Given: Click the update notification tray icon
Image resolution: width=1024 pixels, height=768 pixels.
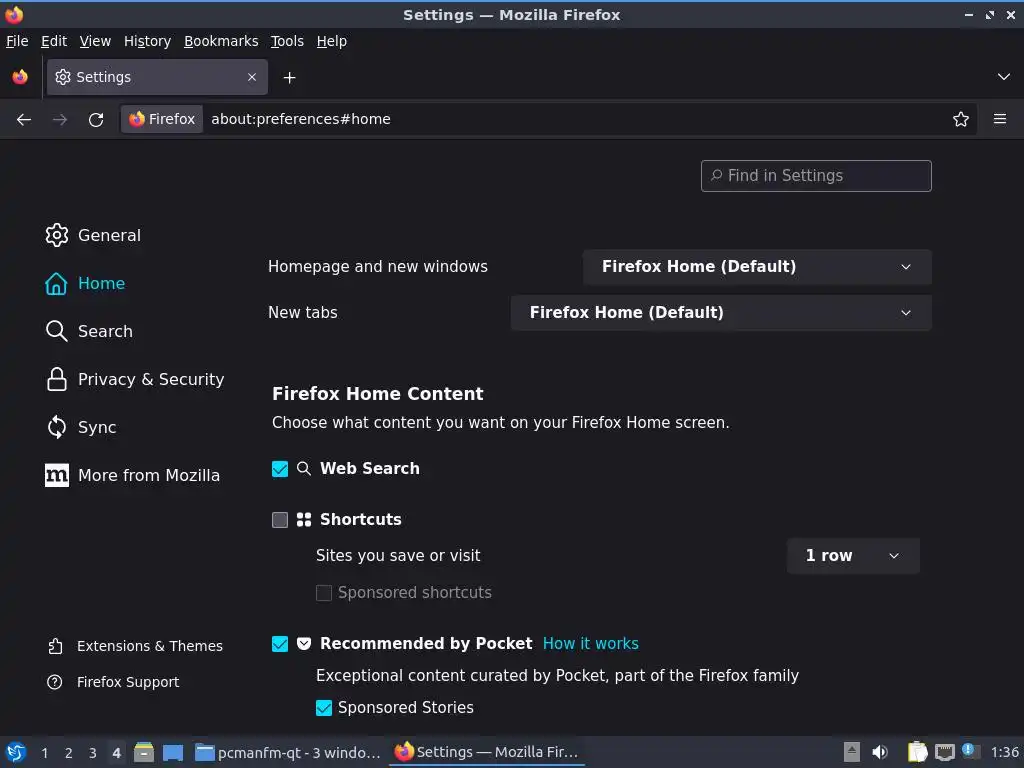Looking at the screenshot, I should point(970,751).
